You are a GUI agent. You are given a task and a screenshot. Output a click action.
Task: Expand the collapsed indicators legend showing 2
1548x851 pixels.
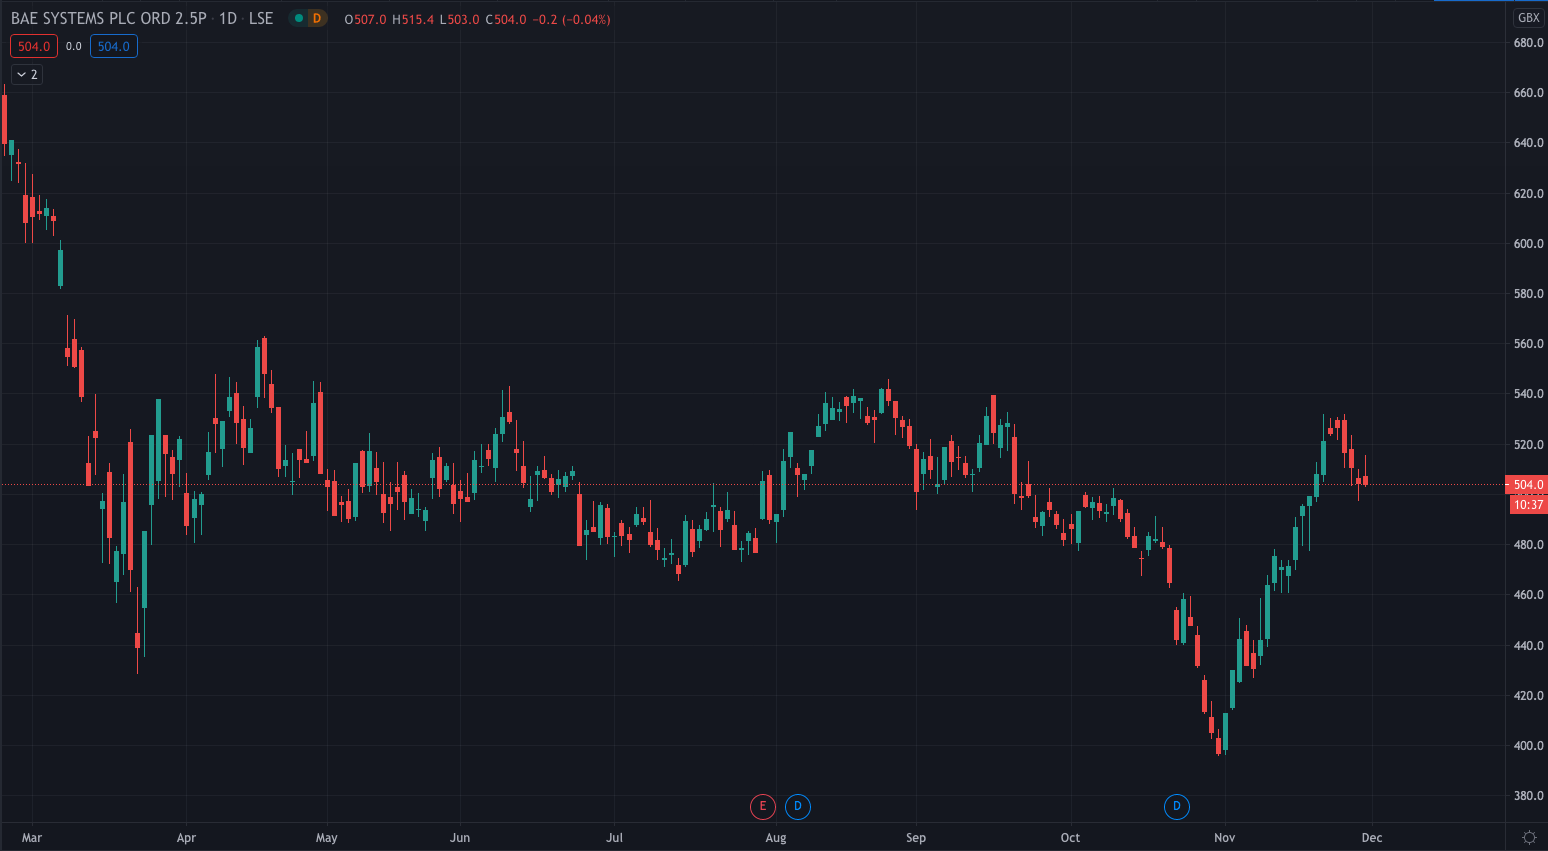27,74
